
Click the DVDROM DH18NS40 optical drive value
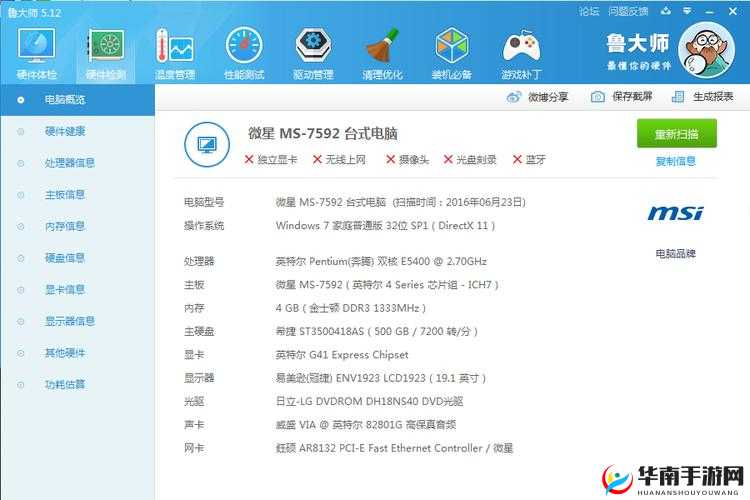(369, 401)
